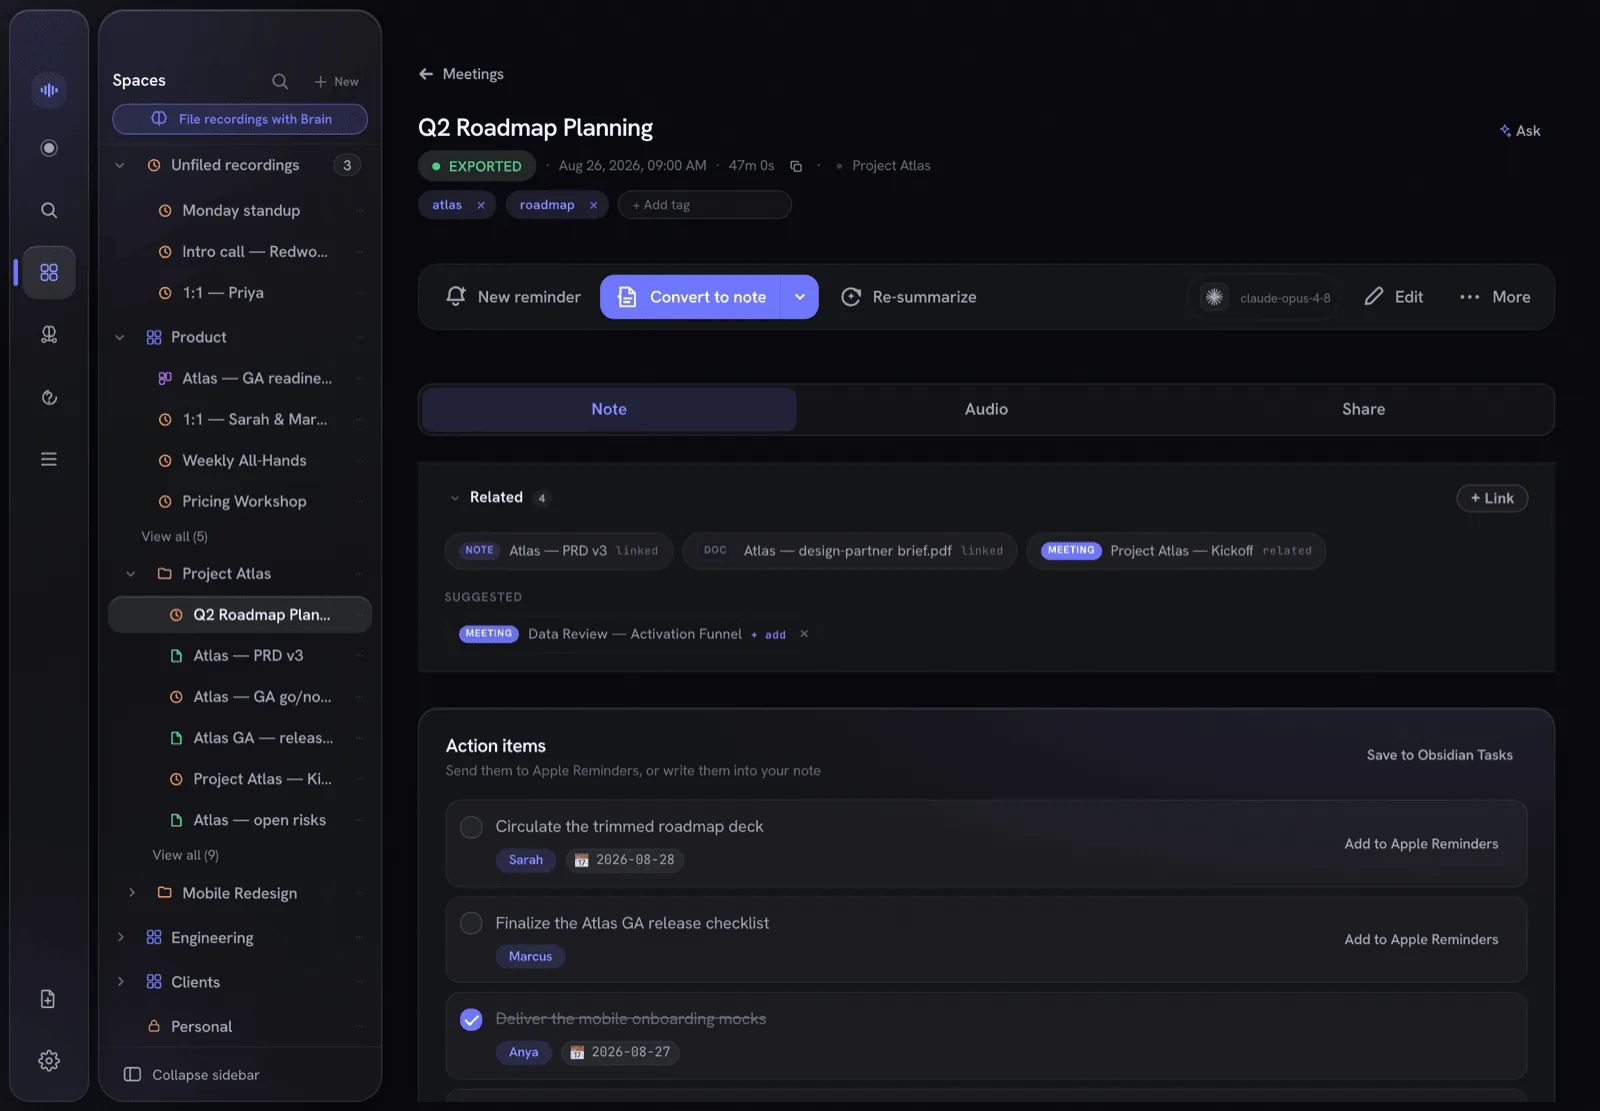Click the + Link button
1600x1111 pixels.
click(x=1492, y=498)
